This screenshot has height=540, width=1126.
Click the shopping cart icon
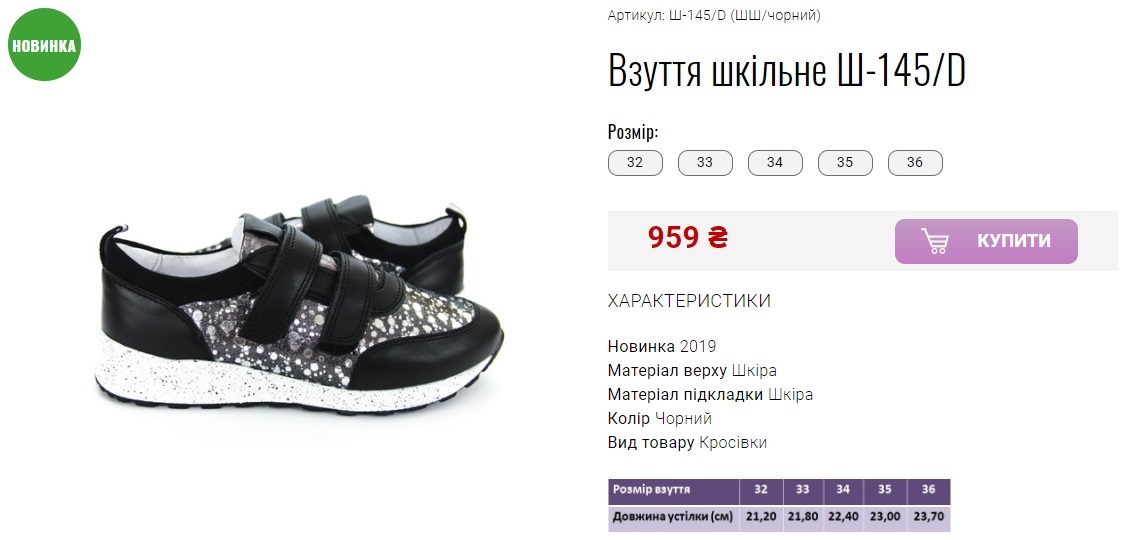pos(935,241)
